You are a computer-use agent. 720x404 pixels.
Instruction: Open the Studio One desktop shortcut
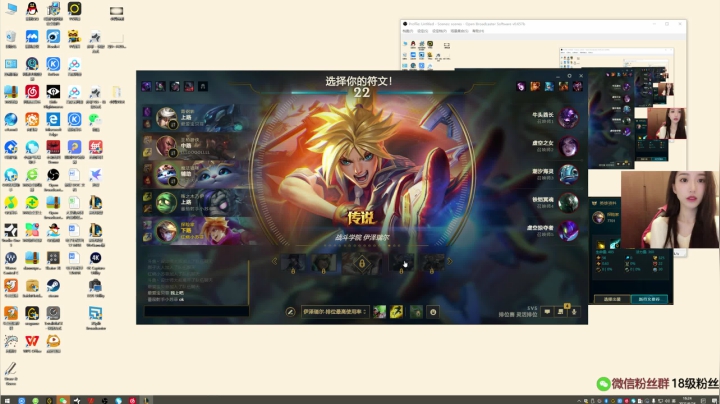pos(11,233)
